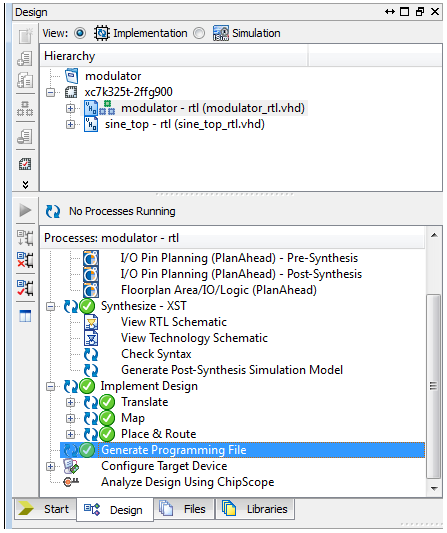This screenshot has height=533, width=447.
Task: Expand the sidebar overflow double chevron
Action: point(25,185)
